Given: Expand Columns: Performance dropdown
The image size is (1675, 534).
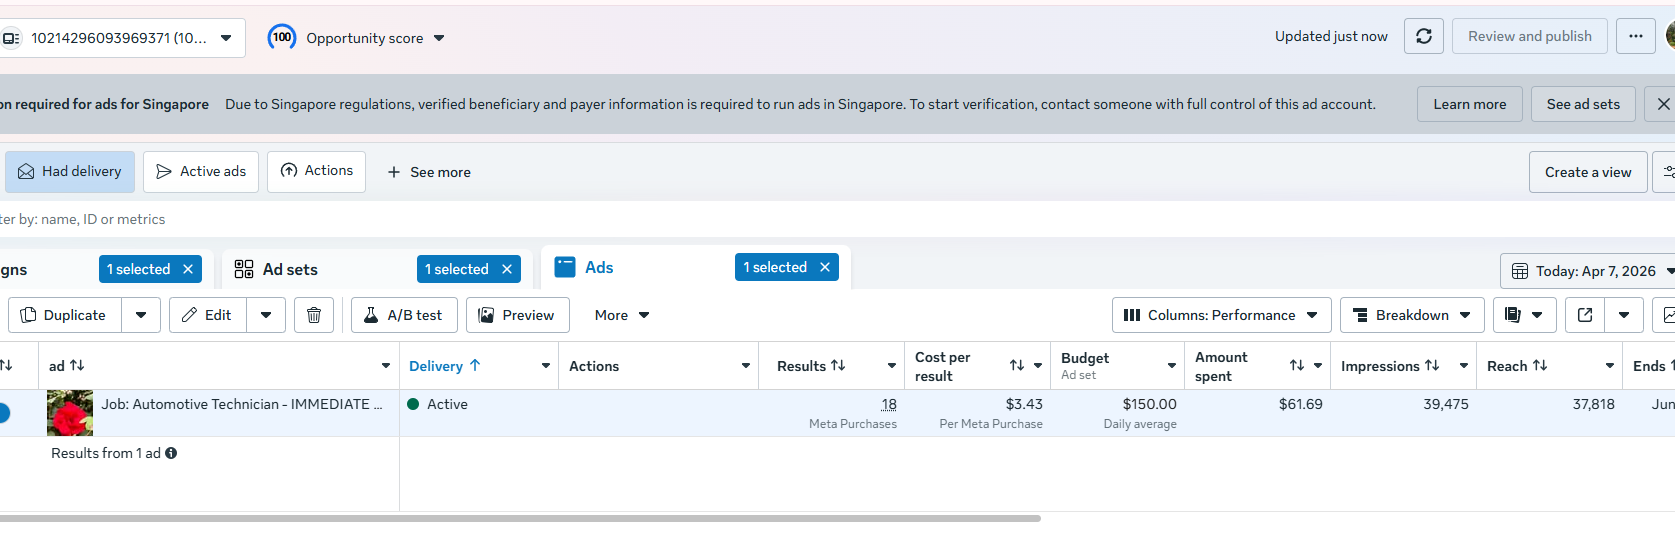Looking at the screenshot, I should [x=1222, y=315].
